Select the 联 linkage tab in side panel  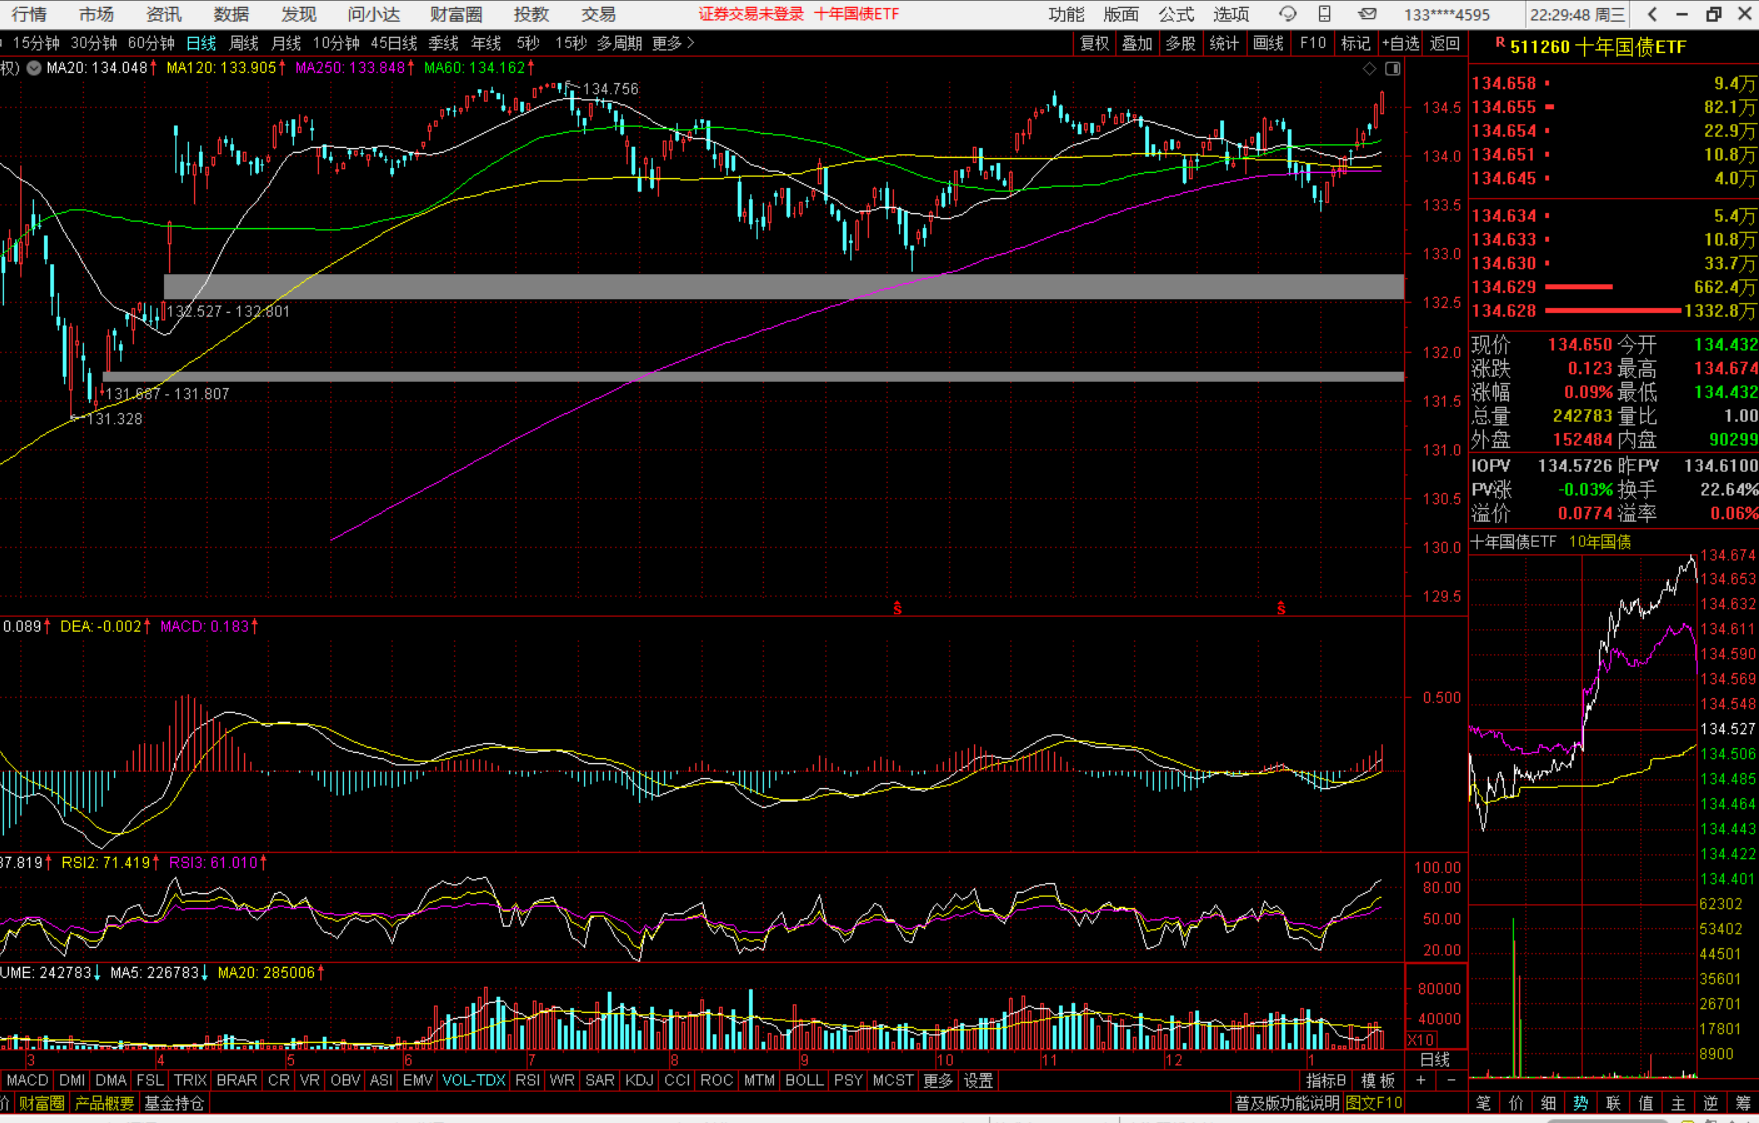[1613, 1103]
